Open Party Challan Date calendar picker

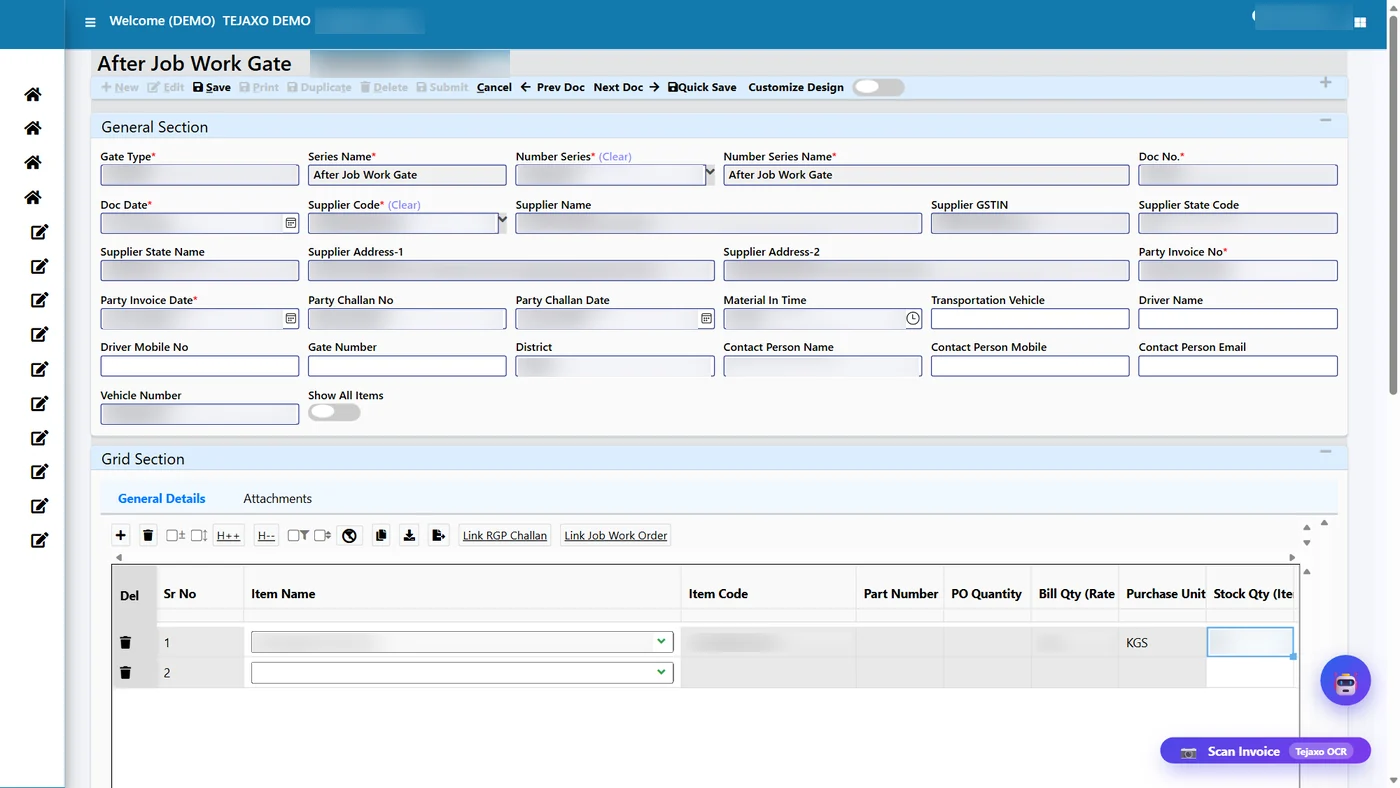coord(706,319)
